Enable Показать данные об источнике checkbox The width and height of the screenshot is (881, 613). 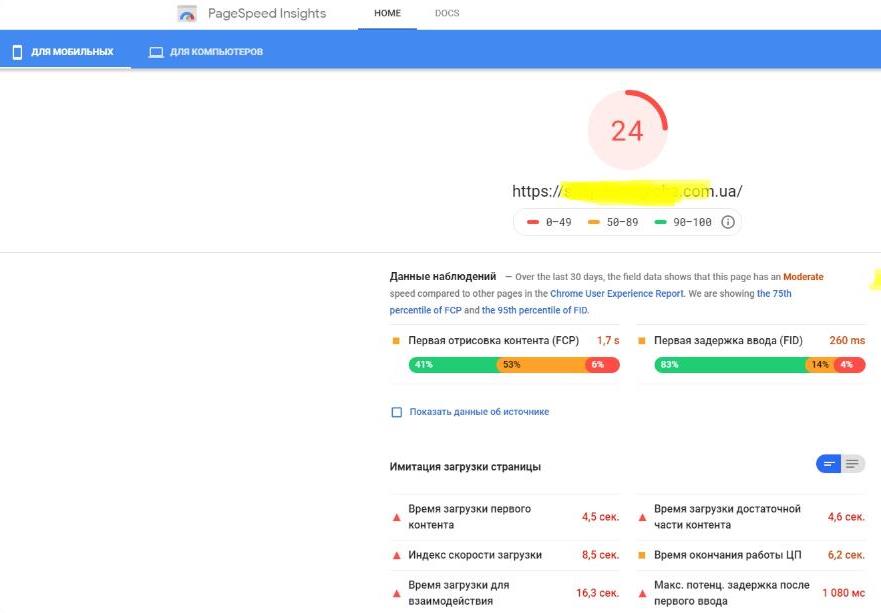pos(397,412)
